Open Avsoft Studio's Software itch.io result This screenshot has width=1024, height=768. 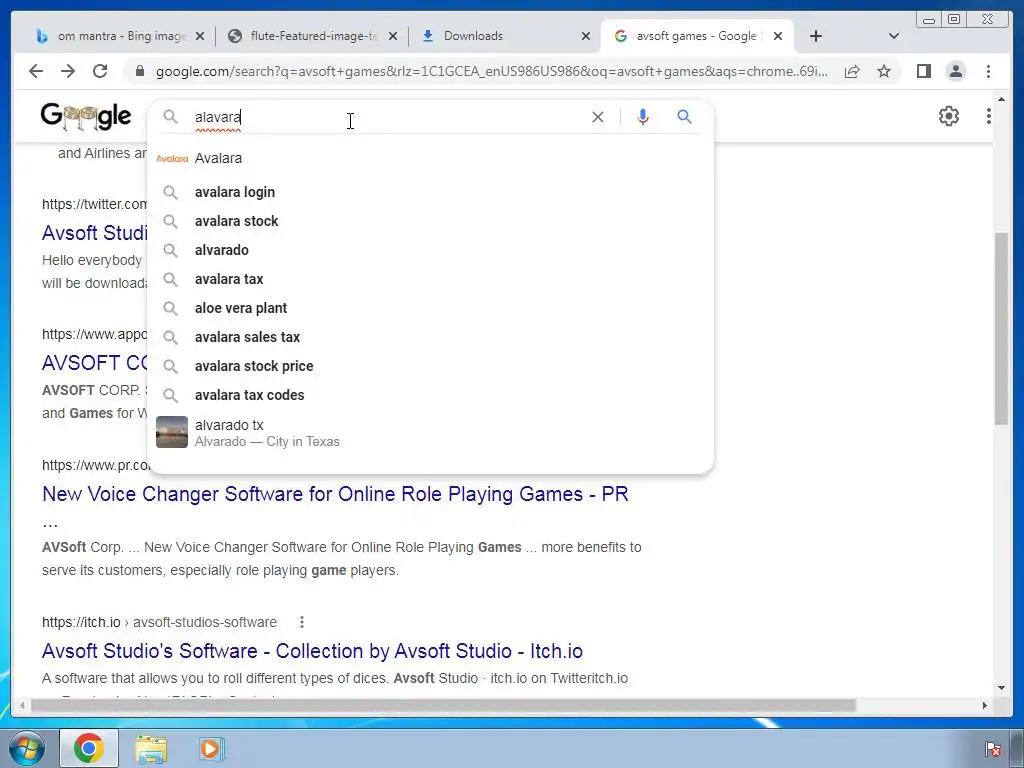[x=312, y=651]
